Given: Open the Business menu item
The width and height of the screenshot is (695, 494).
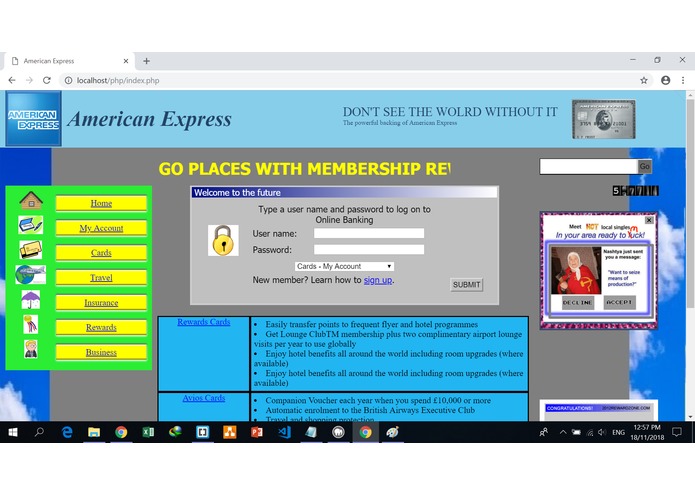Looking at the screenshot, I should tap(101, 352).
